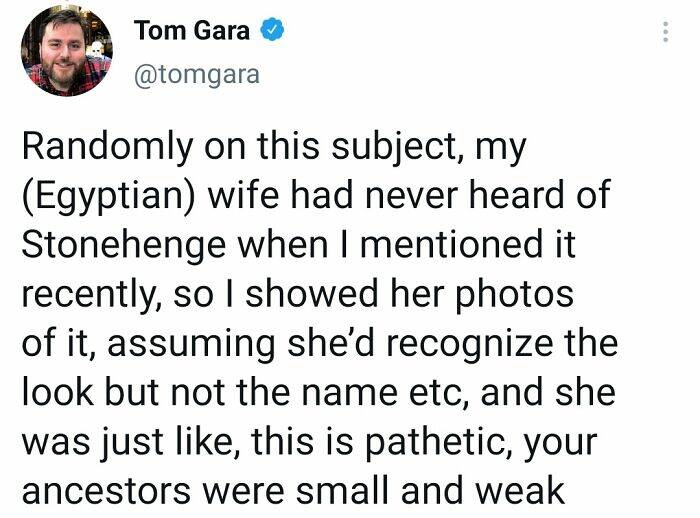Open the @tomgara handle link
This screenshot has height=518, width=700.
(x=196, y=76)
